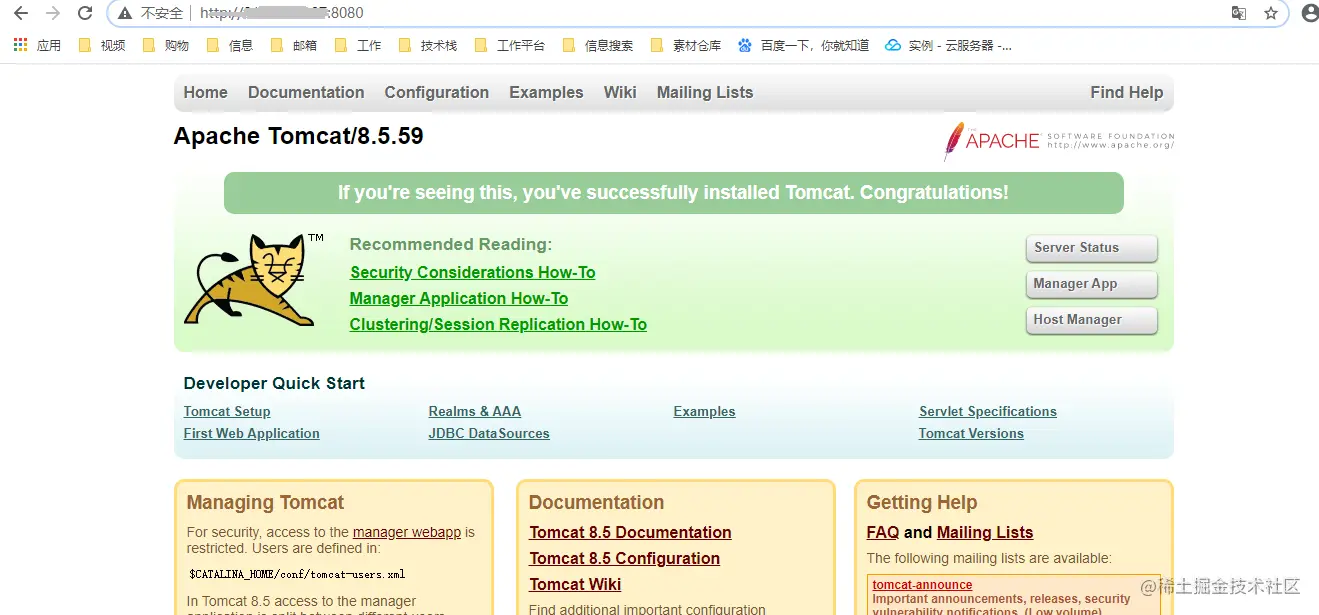Open the tomcat-announce mailing list link
The height and width of the screenshot is (615, 1319).
tap(922, 585)
